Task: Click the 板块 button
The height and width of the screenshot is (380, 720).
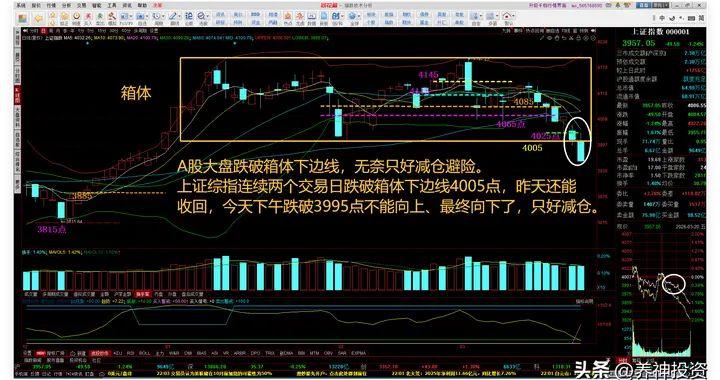Action: point(371,14)
